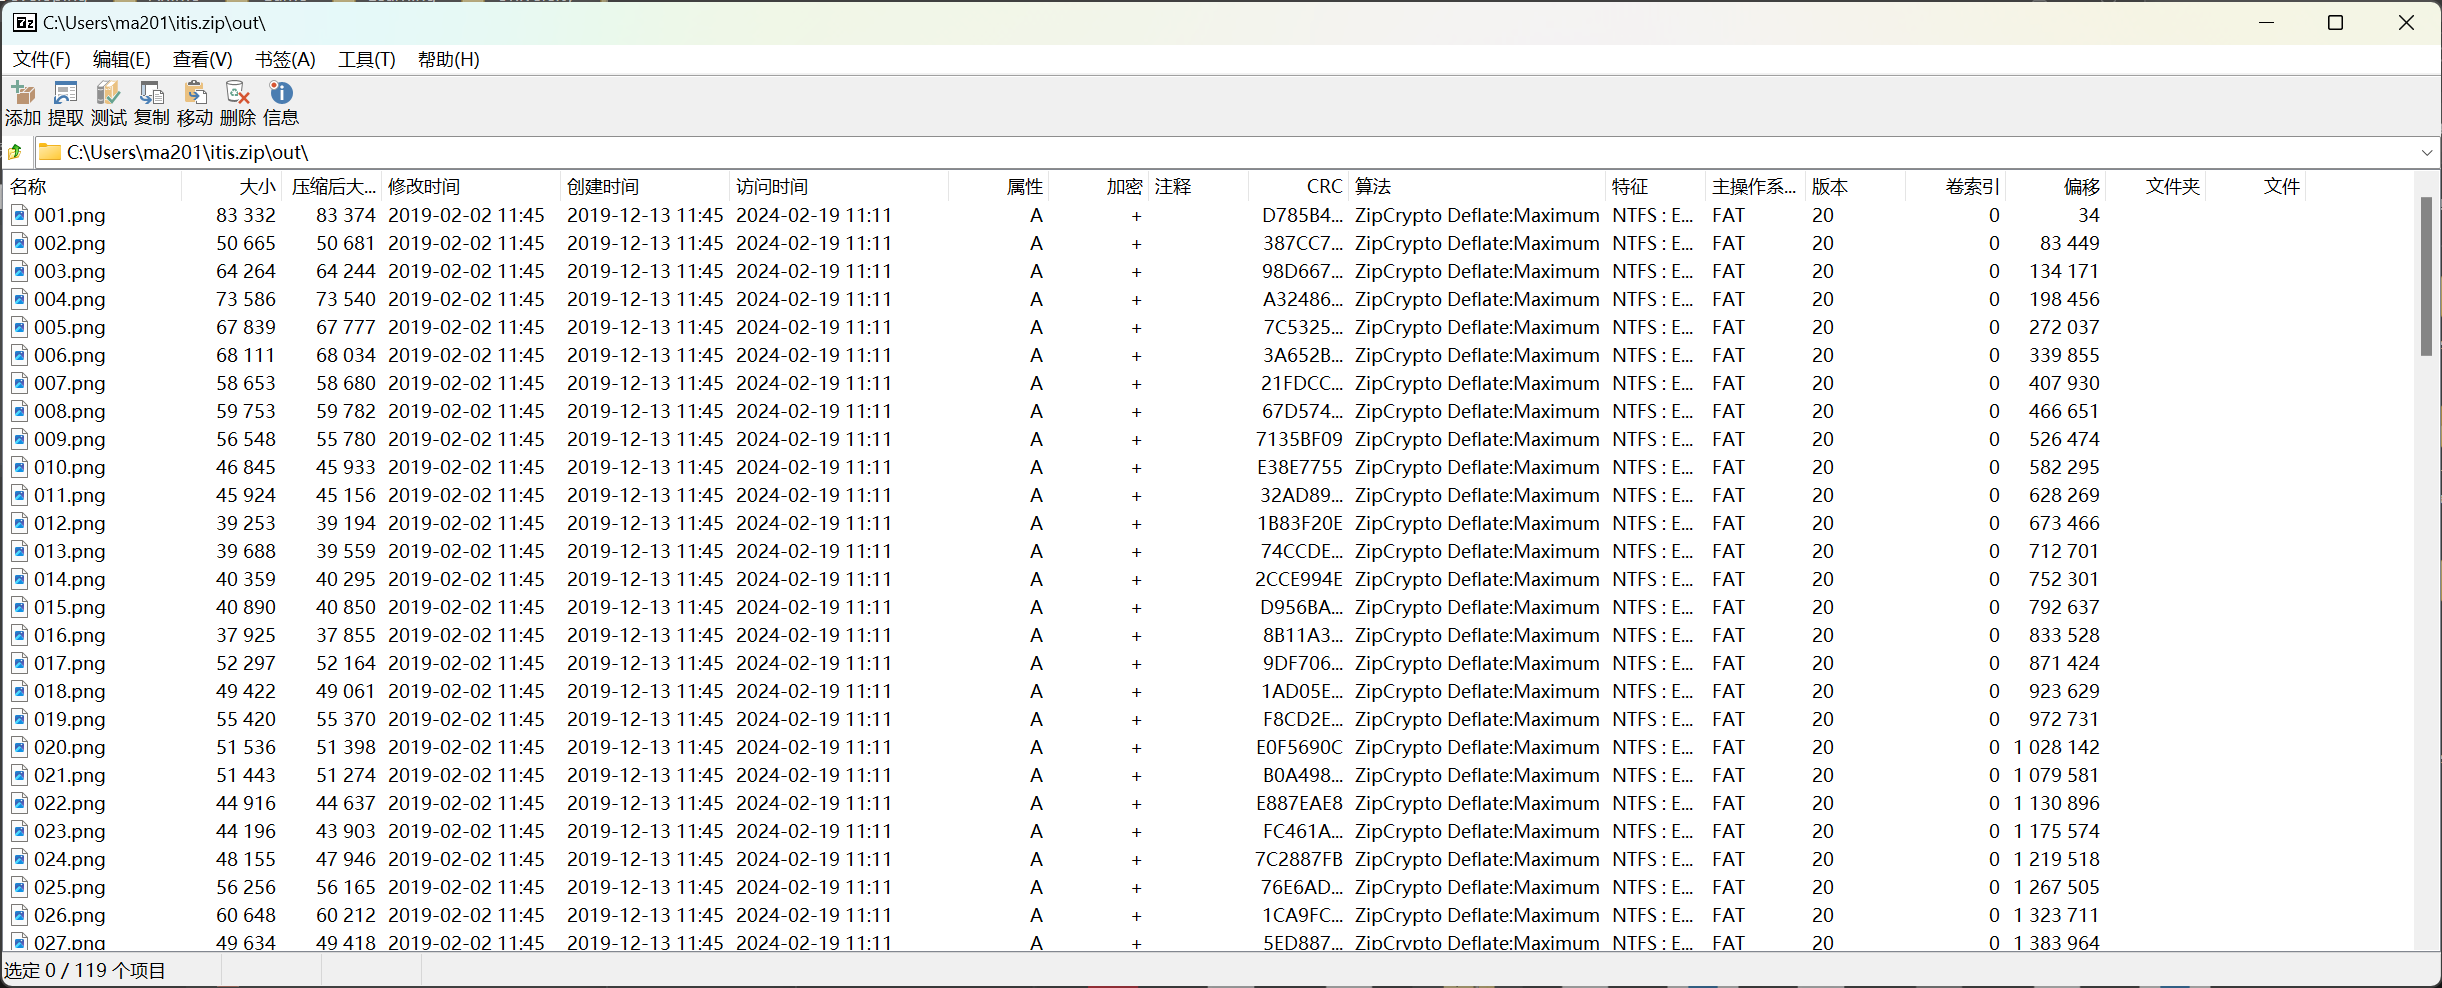Open the 工具(T) menu
The image size is (2442, 988).
pos(366,60)
